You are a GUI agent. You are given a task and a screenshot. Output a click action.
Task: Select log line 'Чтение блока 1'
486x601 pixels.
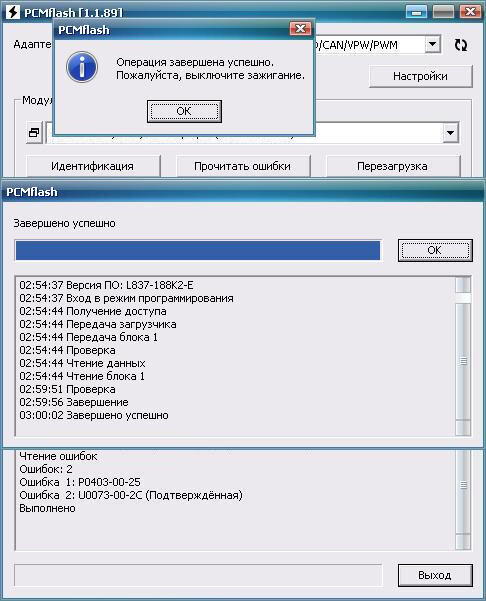point(82,376)
